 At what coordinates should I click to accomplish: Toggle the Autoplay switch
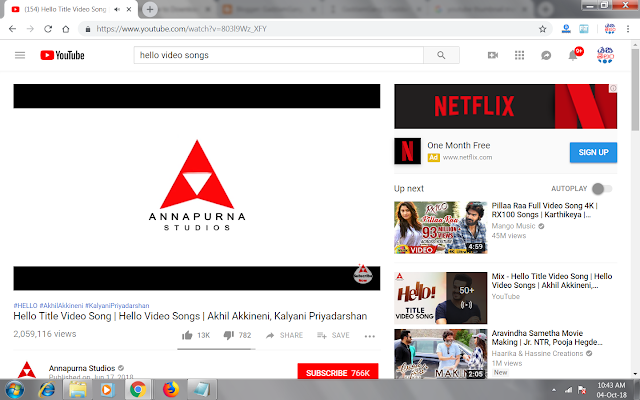click(602, 189)
